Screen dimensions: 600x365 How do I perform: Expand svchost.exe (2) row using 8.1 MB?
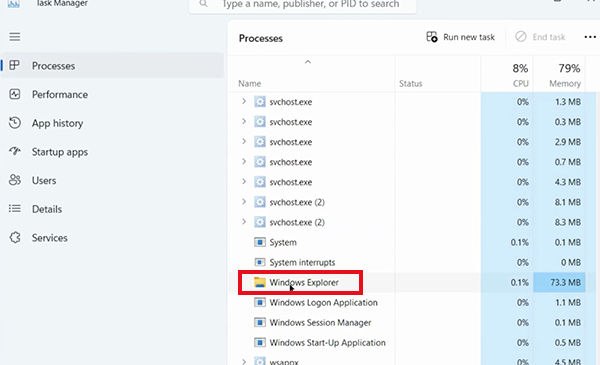244,202
